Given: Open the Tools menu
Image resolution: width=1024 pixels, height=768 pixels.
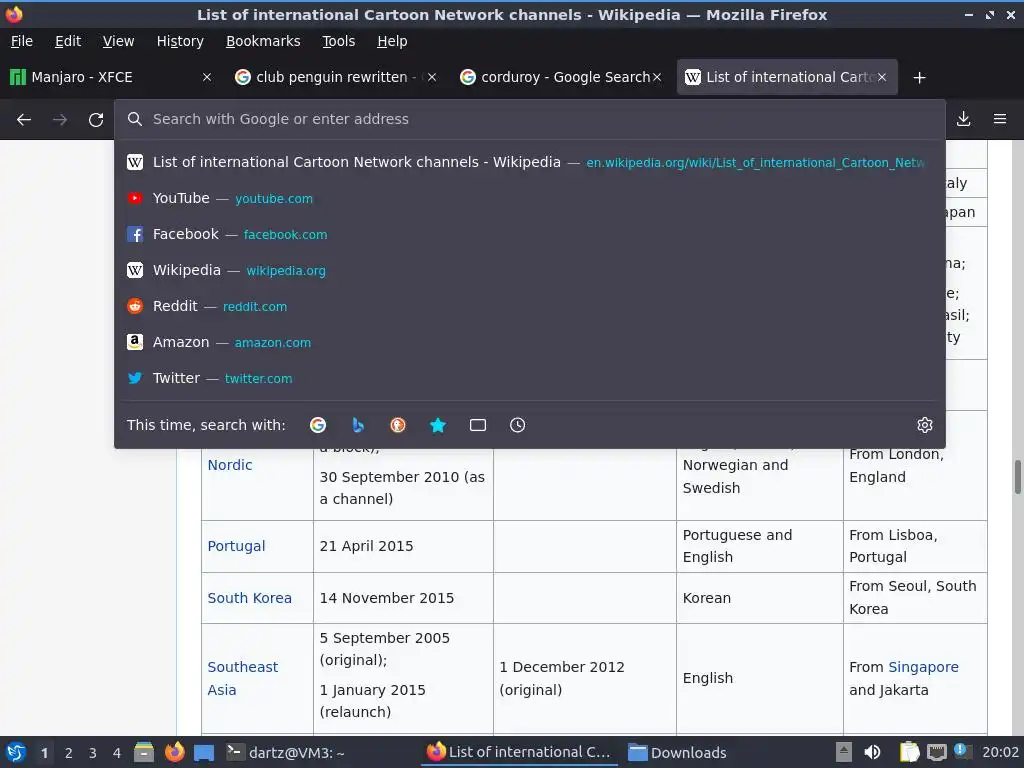Looking at the screenshot, I should (338, 41).
